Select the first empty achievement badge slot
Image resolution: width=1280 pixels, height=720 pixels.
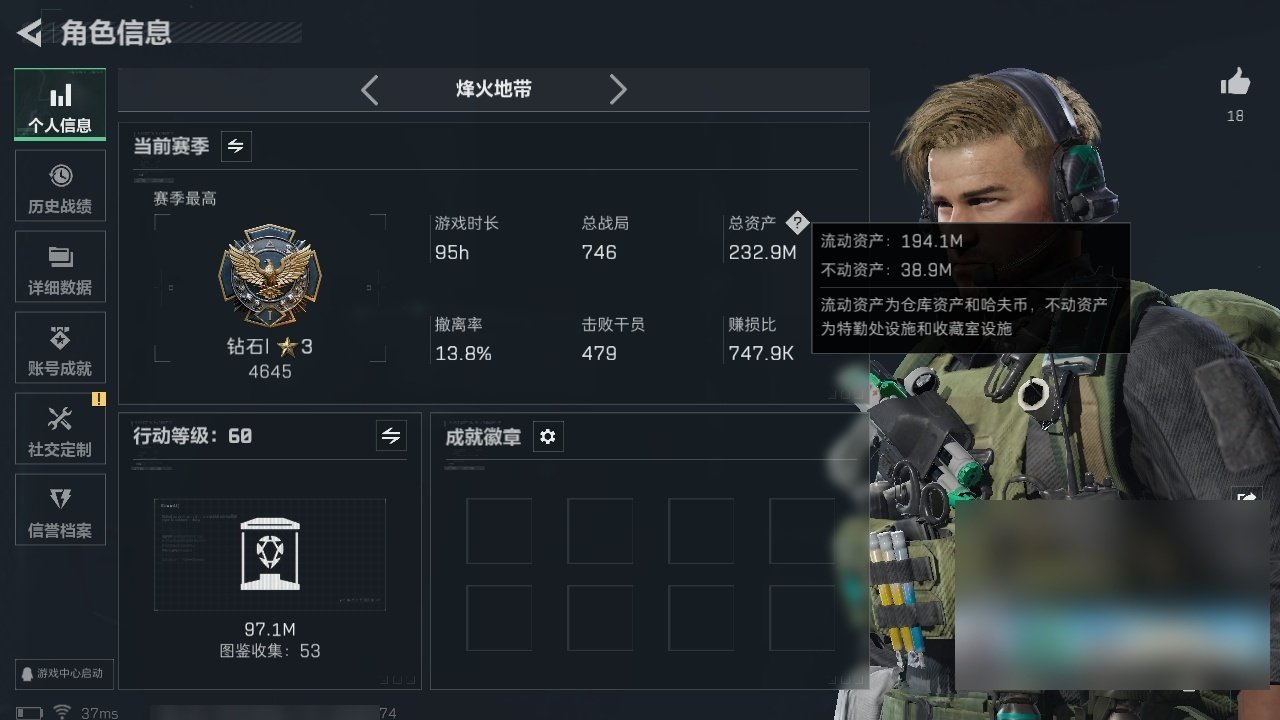click(x=499, y=531)
